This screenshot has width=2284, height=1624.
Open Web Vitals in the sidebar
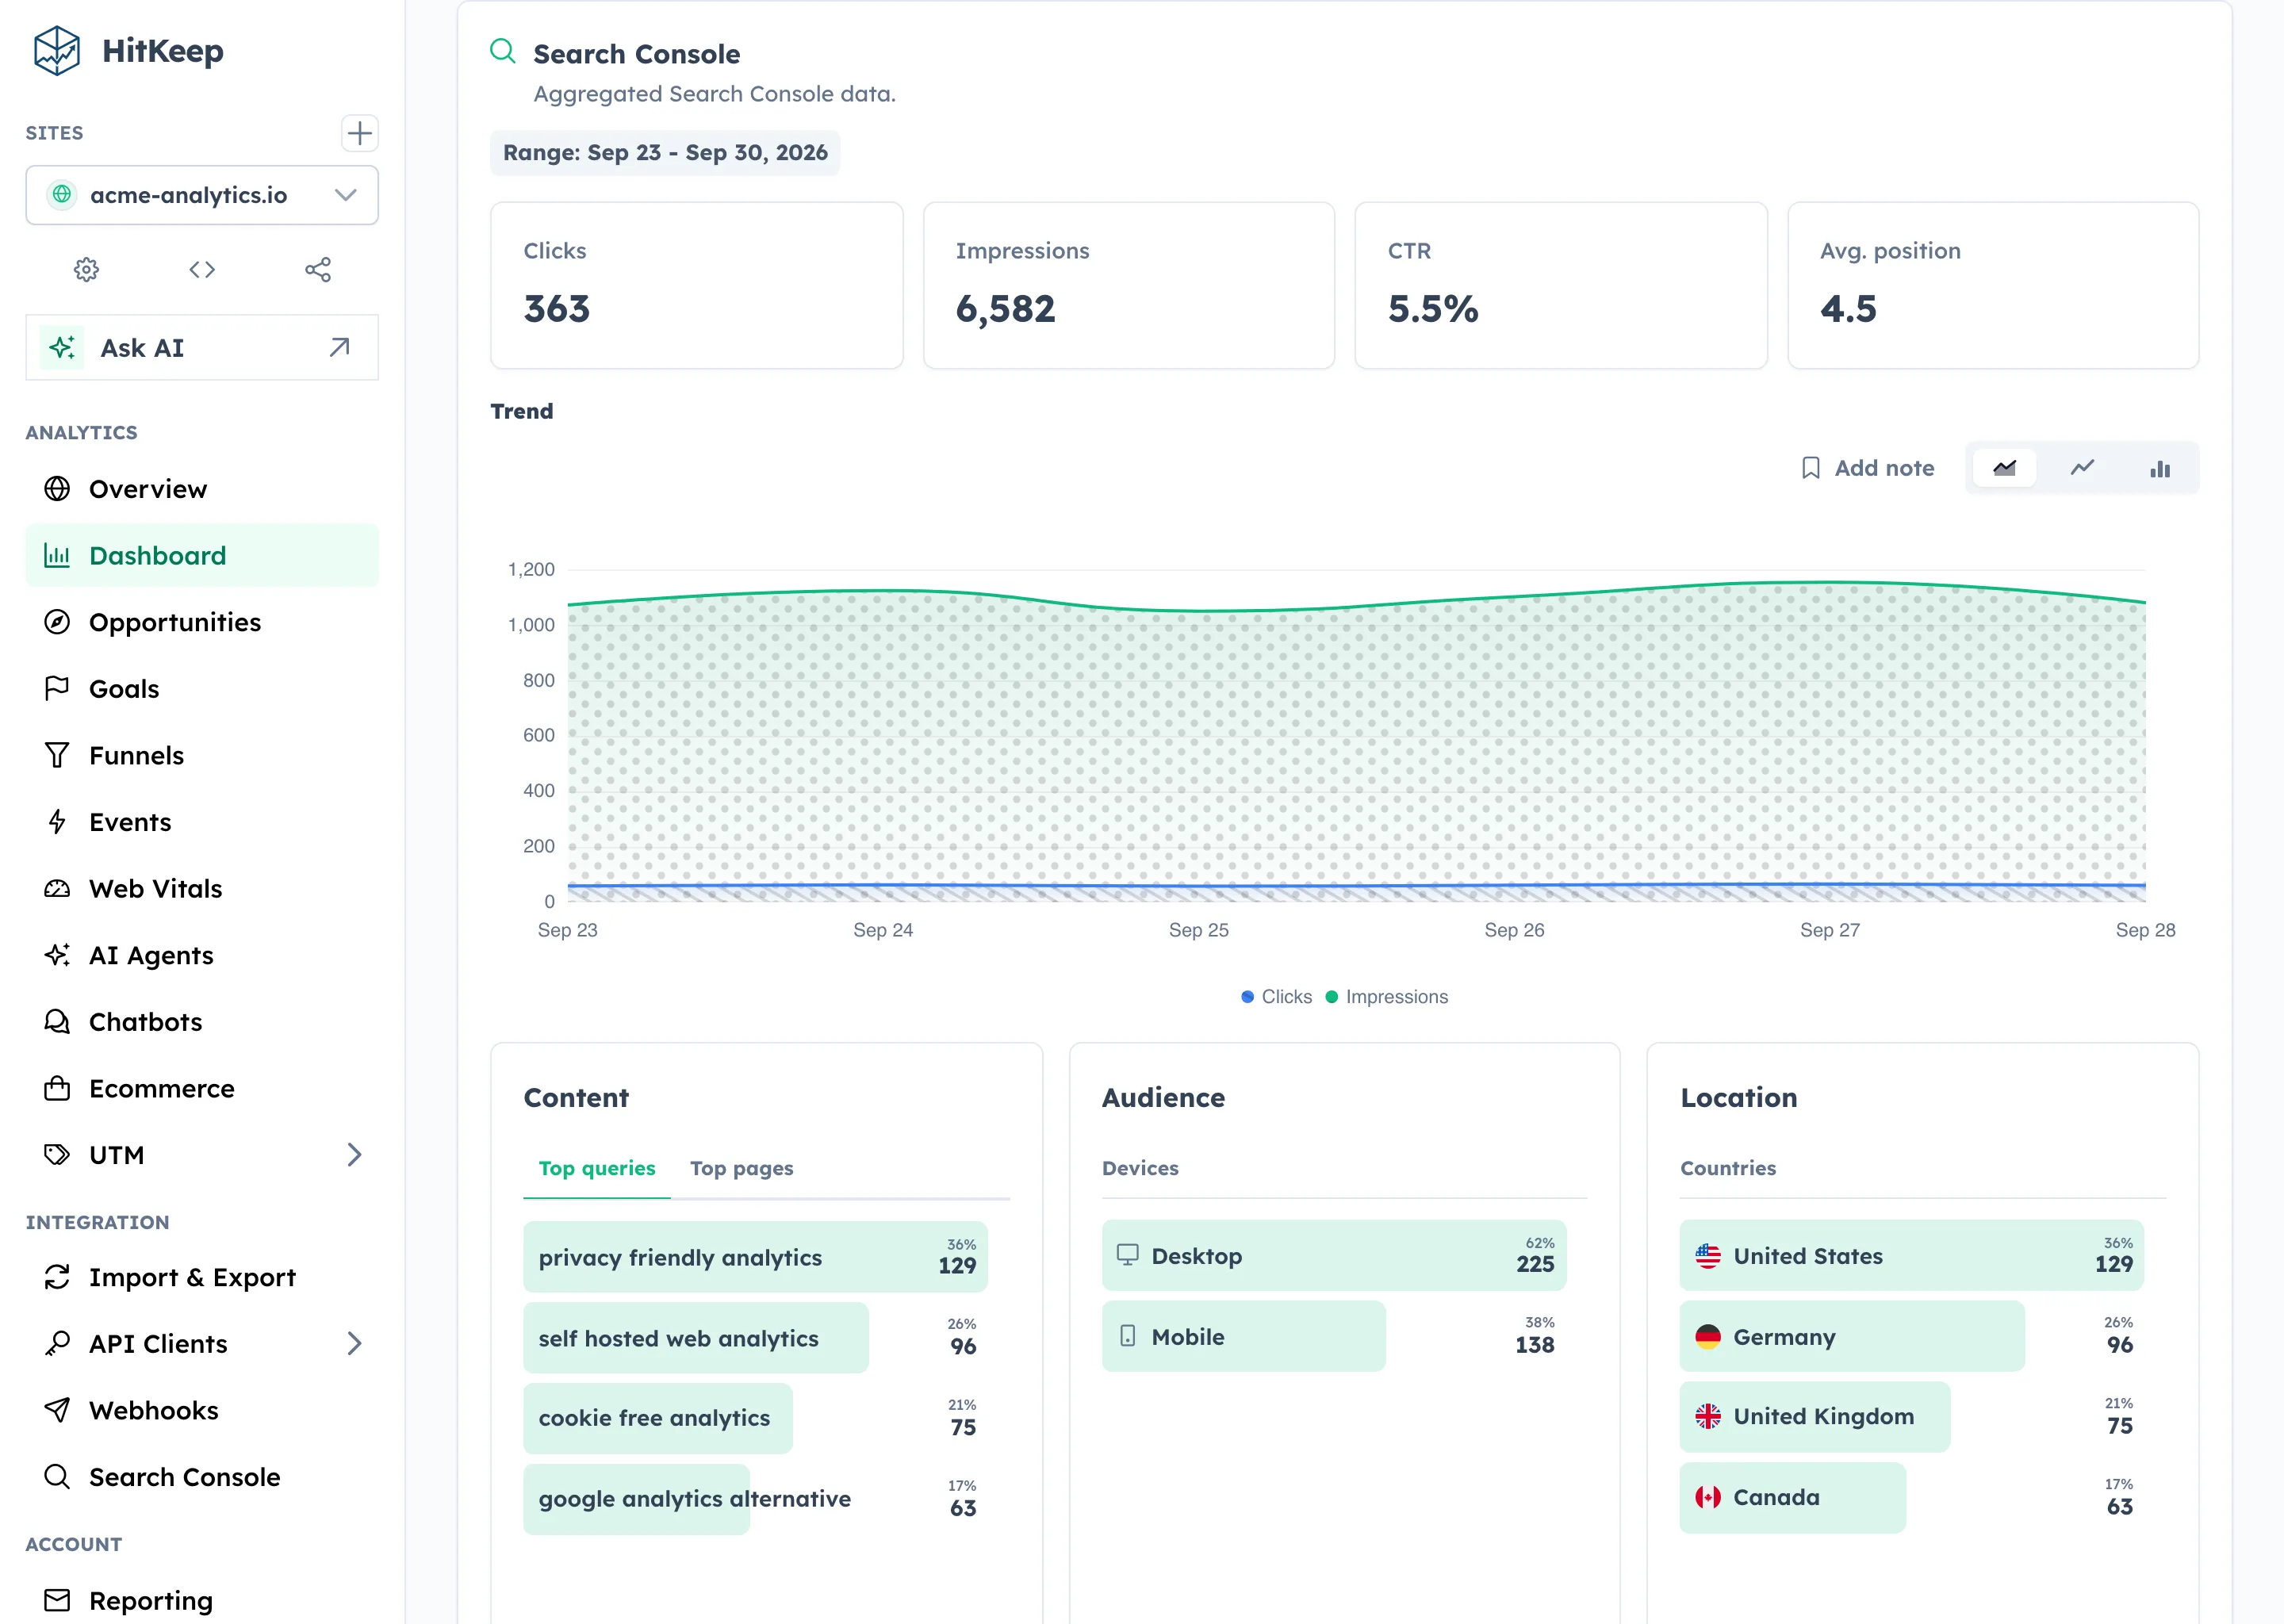[202, 889]
